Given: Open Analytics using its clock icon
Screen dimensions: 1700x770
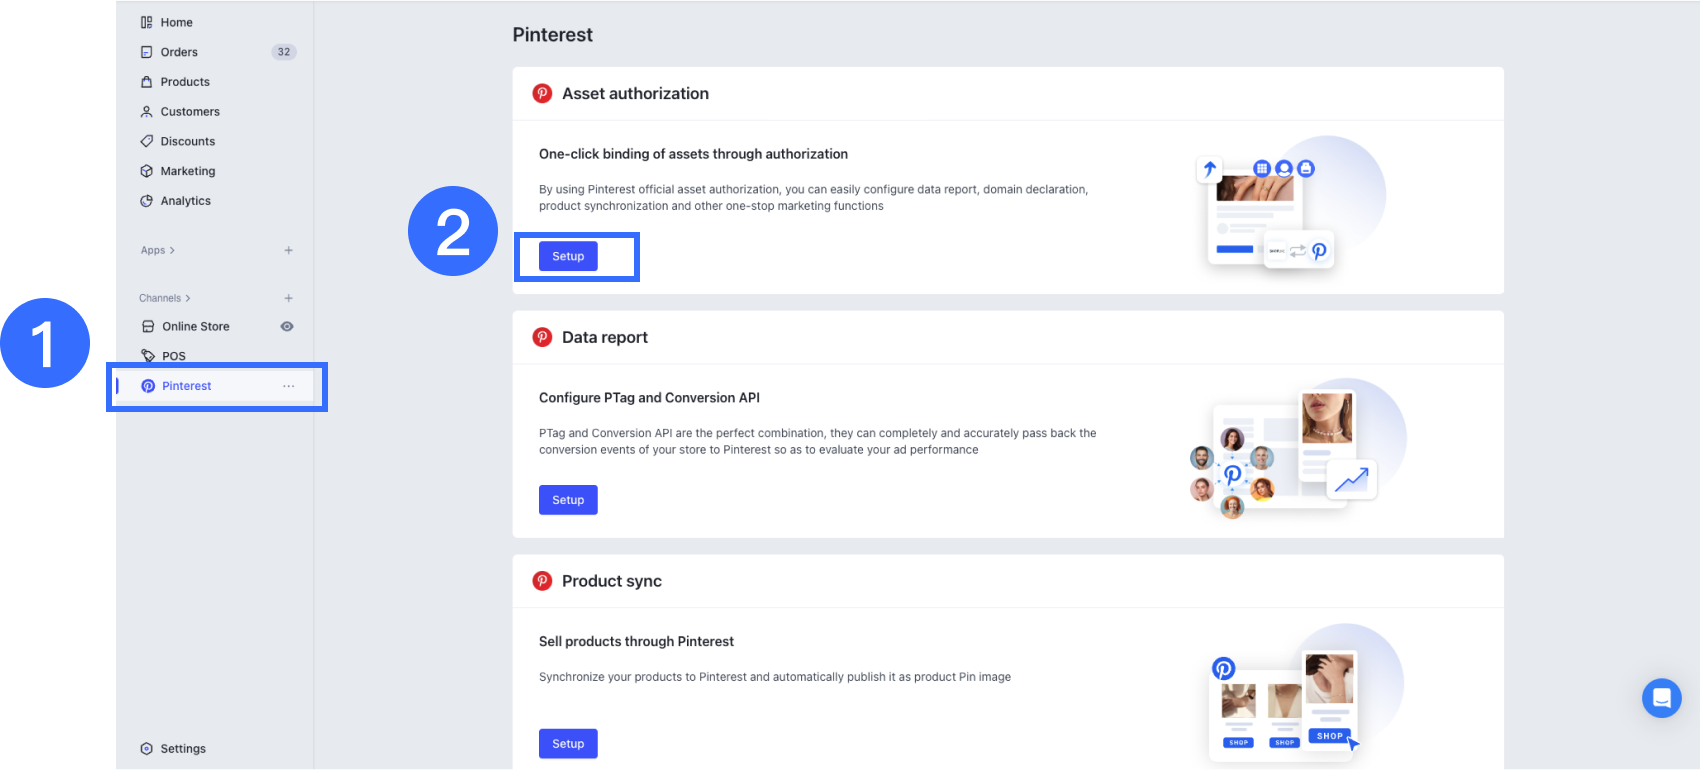Looking at the screenshot, I should [x=147, y=200].
